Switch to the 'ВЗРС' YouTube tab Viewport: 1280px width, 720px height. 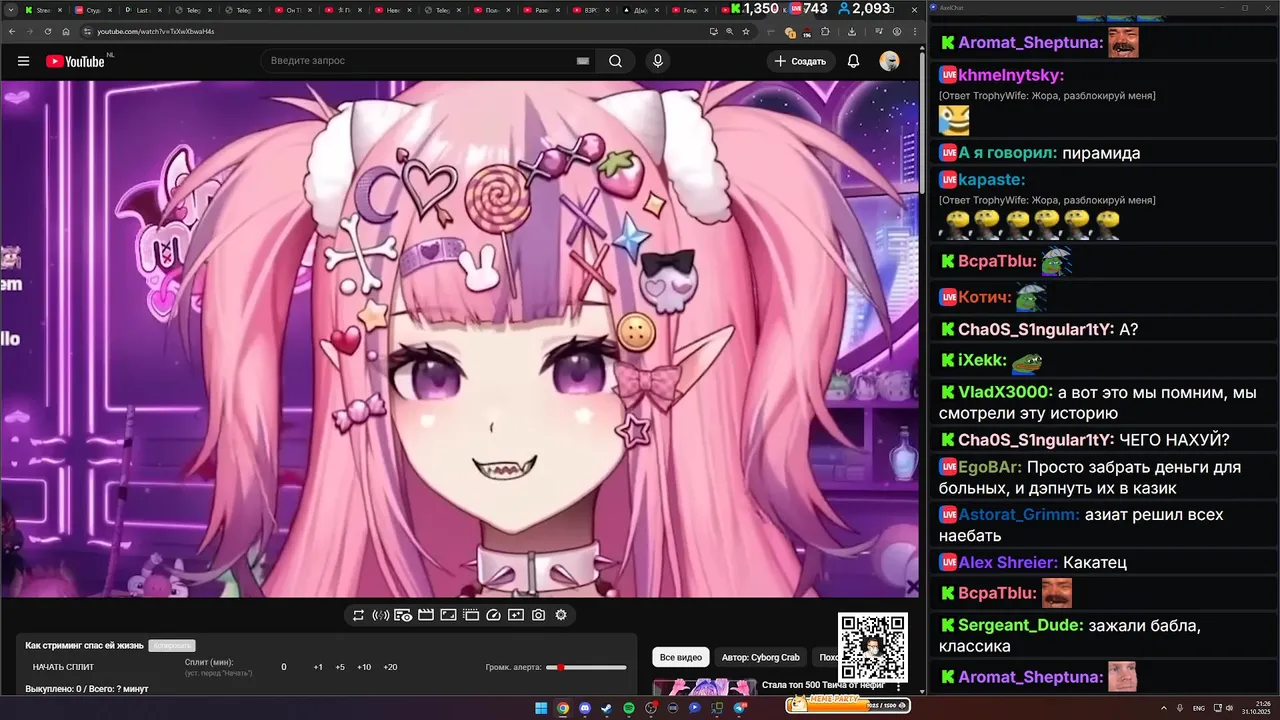594,10
